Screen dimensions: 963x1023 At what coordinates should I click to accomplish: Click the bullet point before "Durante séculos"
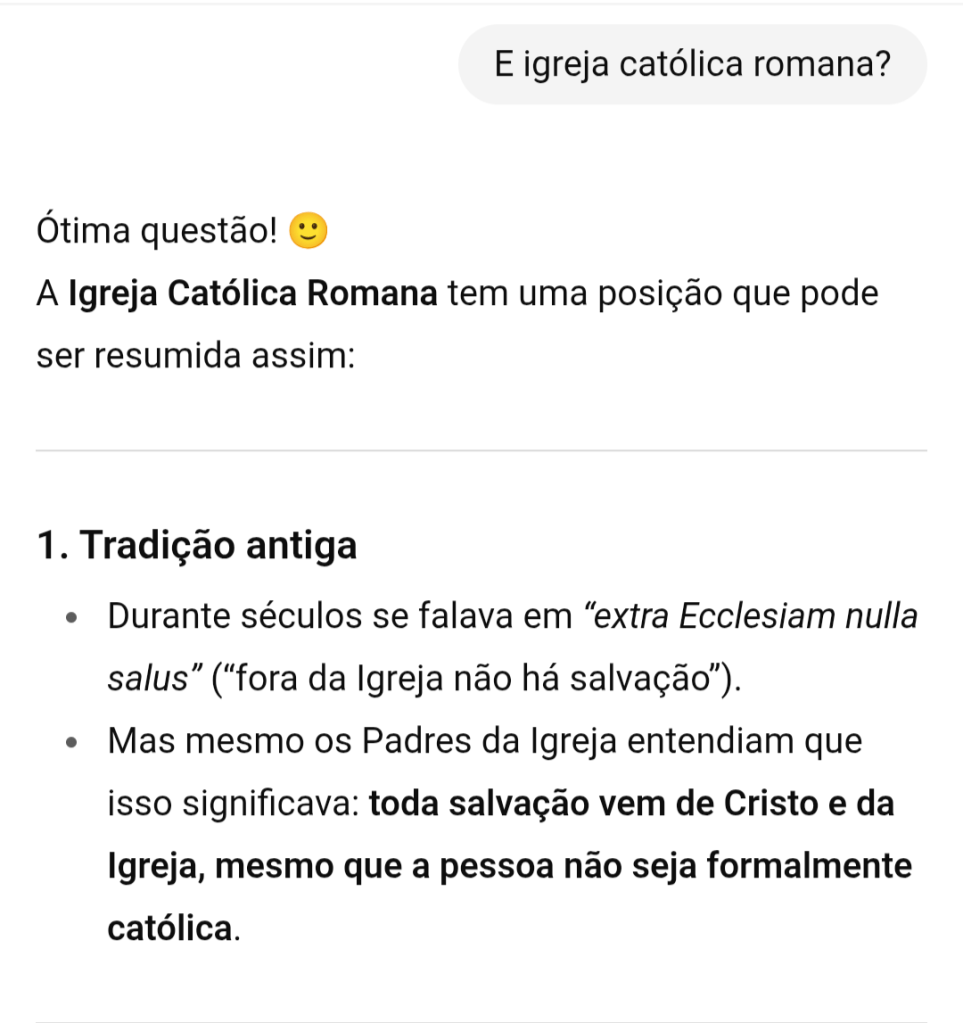(71, 617)
